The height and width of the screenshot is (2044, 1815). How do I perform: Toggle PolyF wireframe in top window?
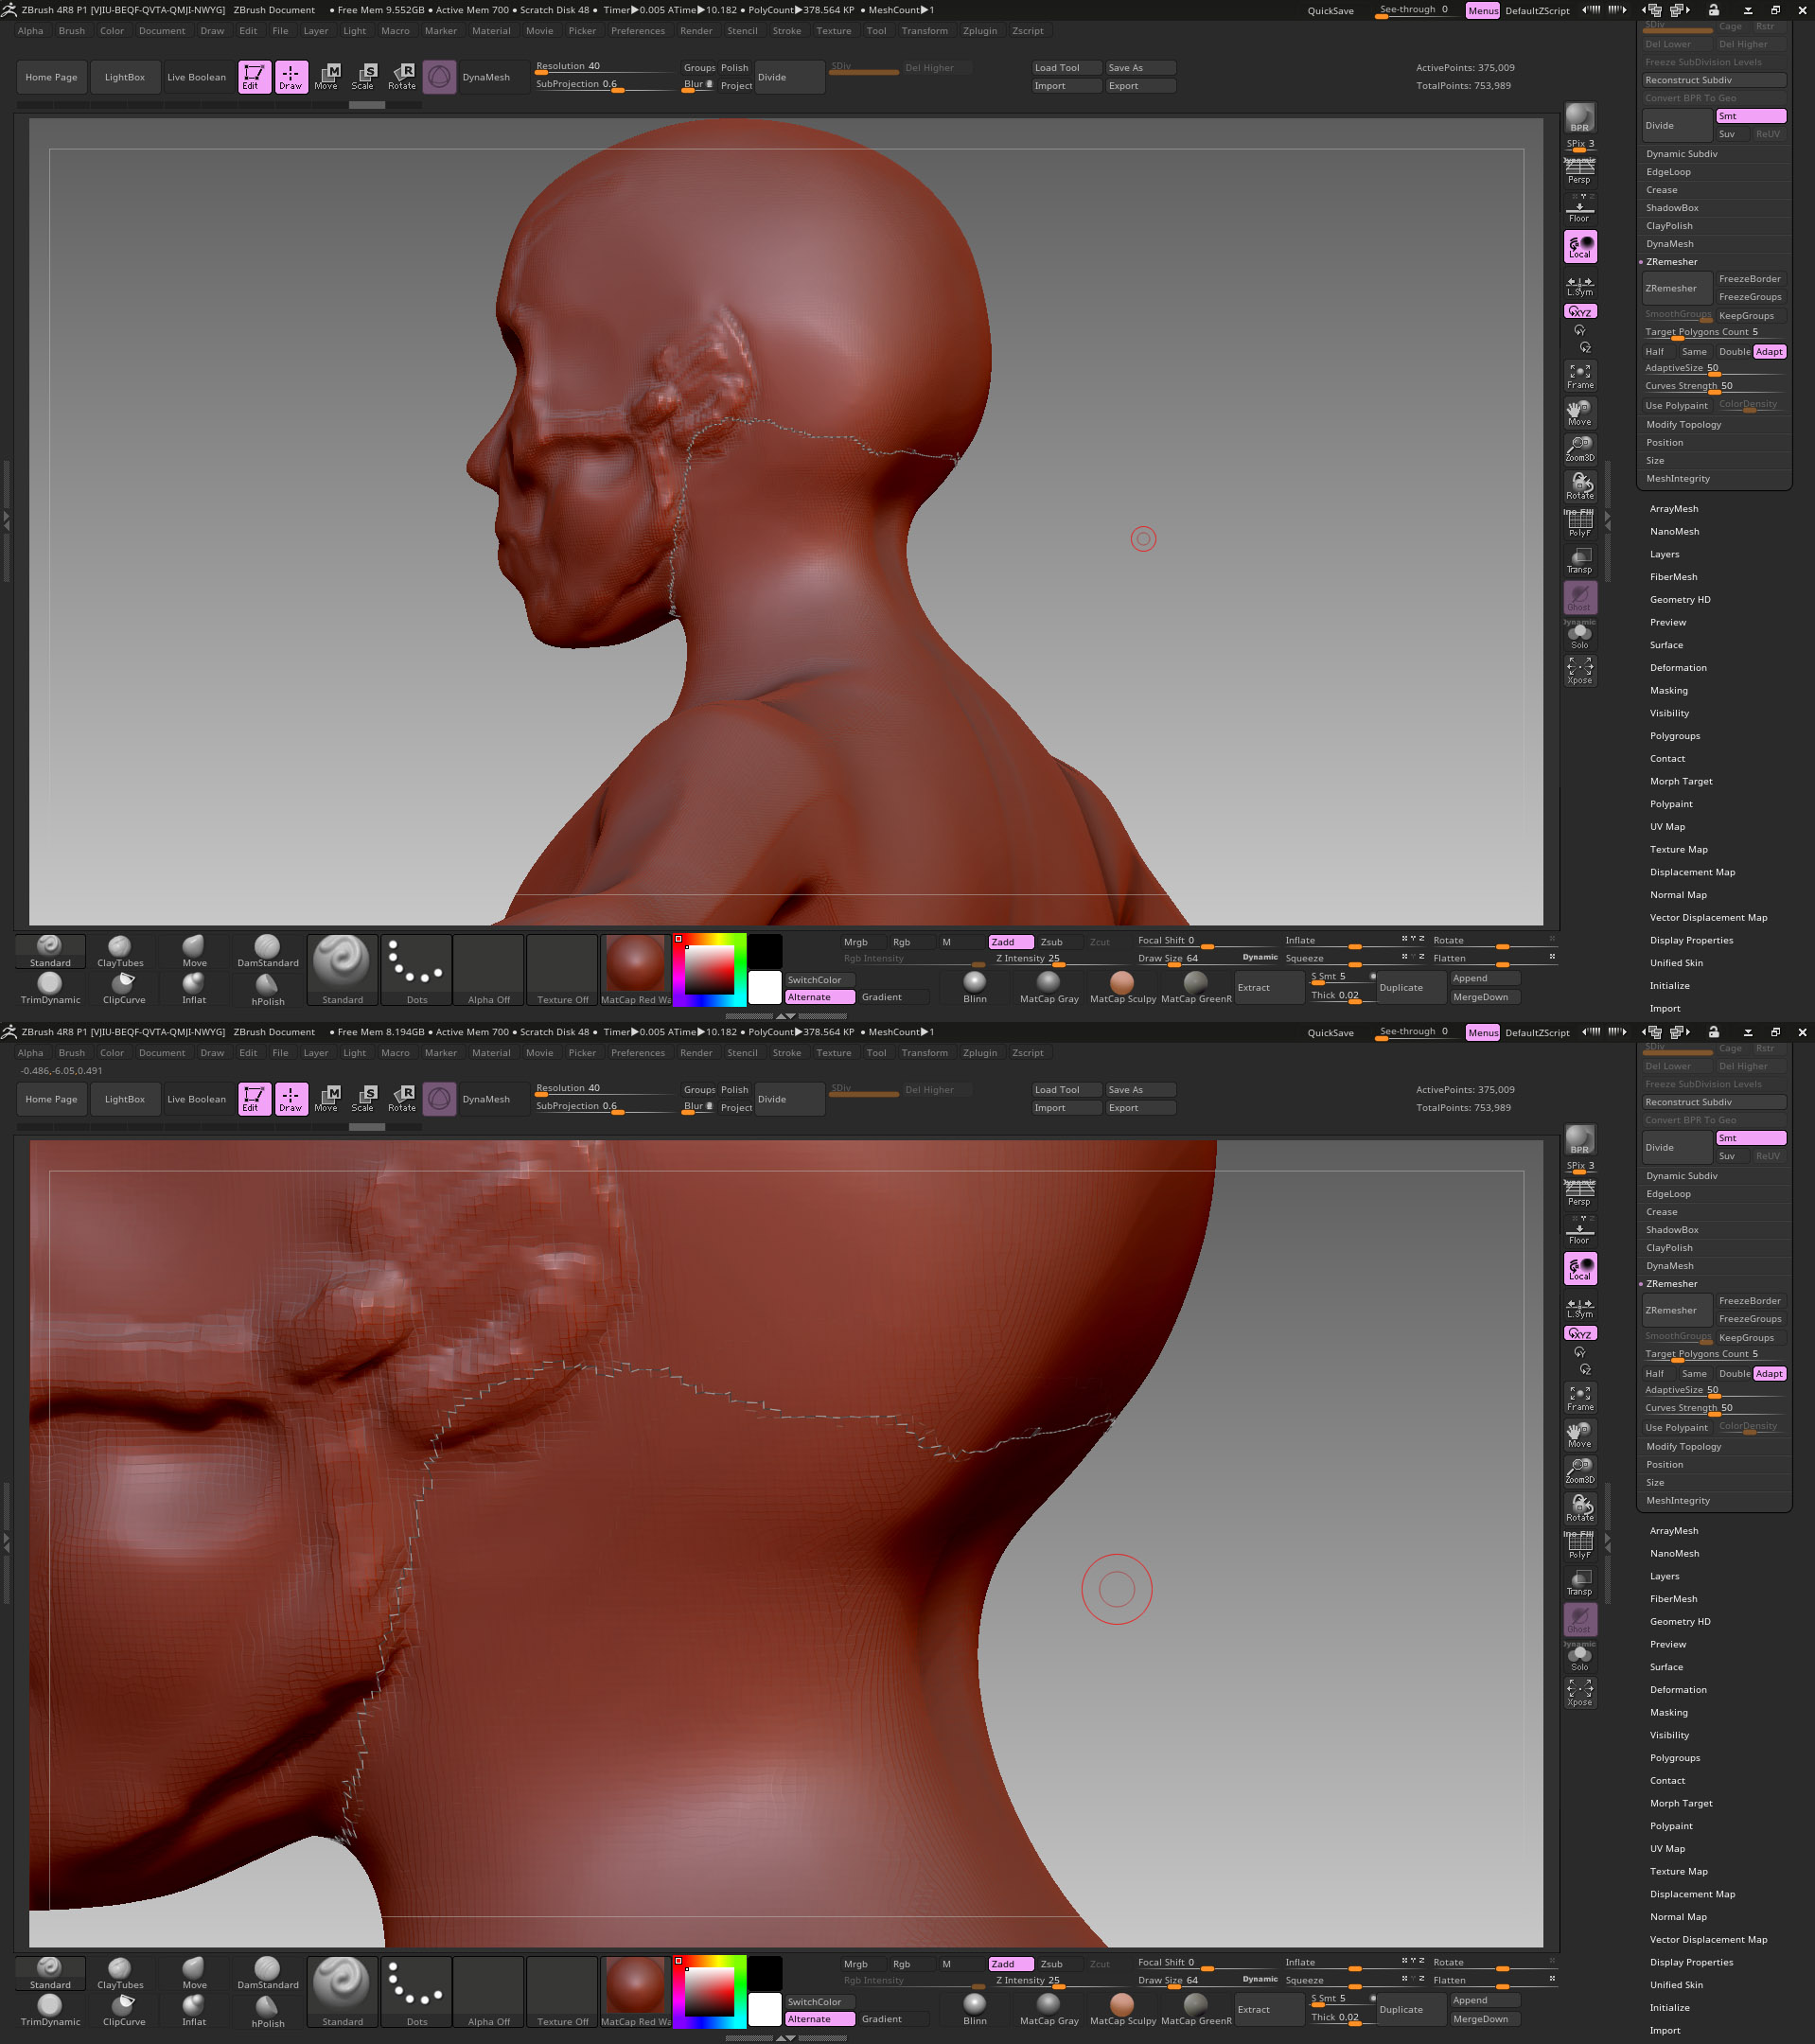(x=1579, y=523)
